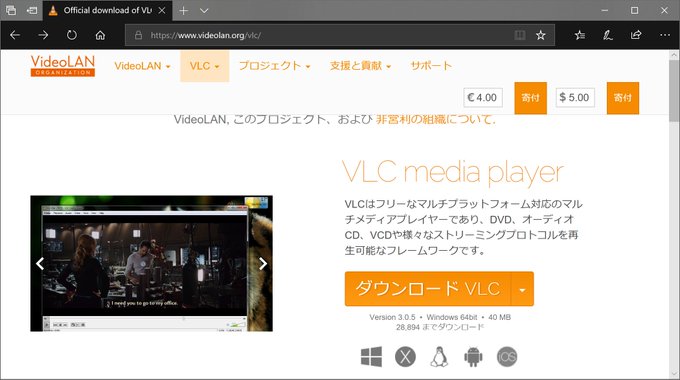The width and height of the screenshot is (680, 380).
Task: Maximize the browser window
Action: point(634,10)
